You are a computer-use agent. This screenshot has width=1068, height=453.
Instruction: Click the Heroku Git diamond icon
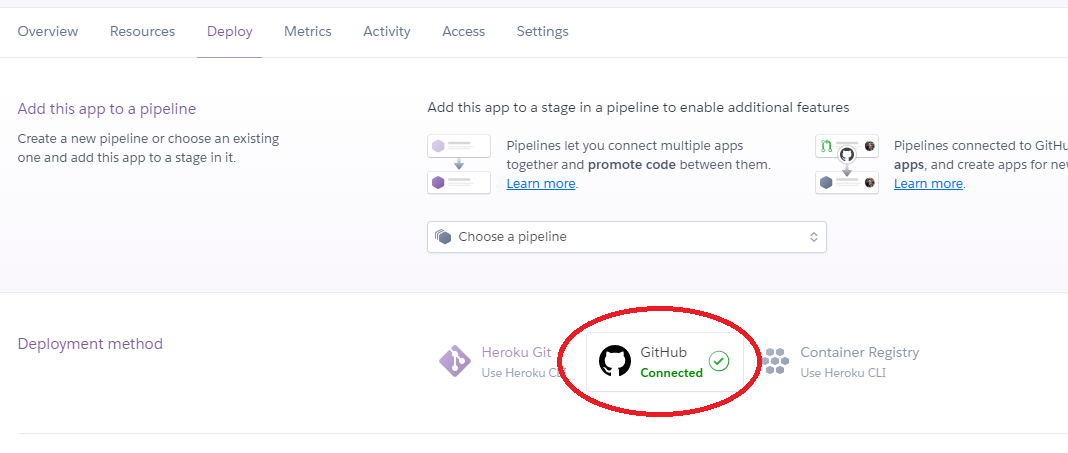[455, 361]
